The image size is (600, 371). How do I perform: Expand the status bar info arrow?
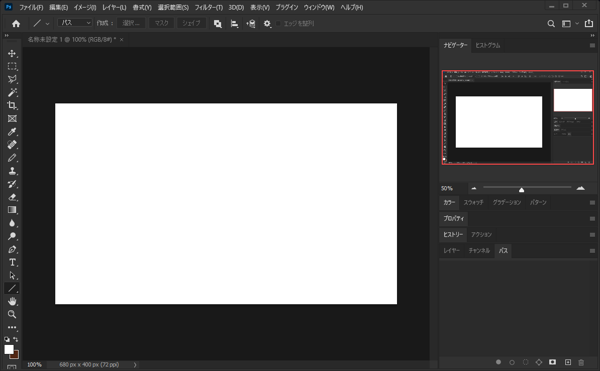pos(135,365)
